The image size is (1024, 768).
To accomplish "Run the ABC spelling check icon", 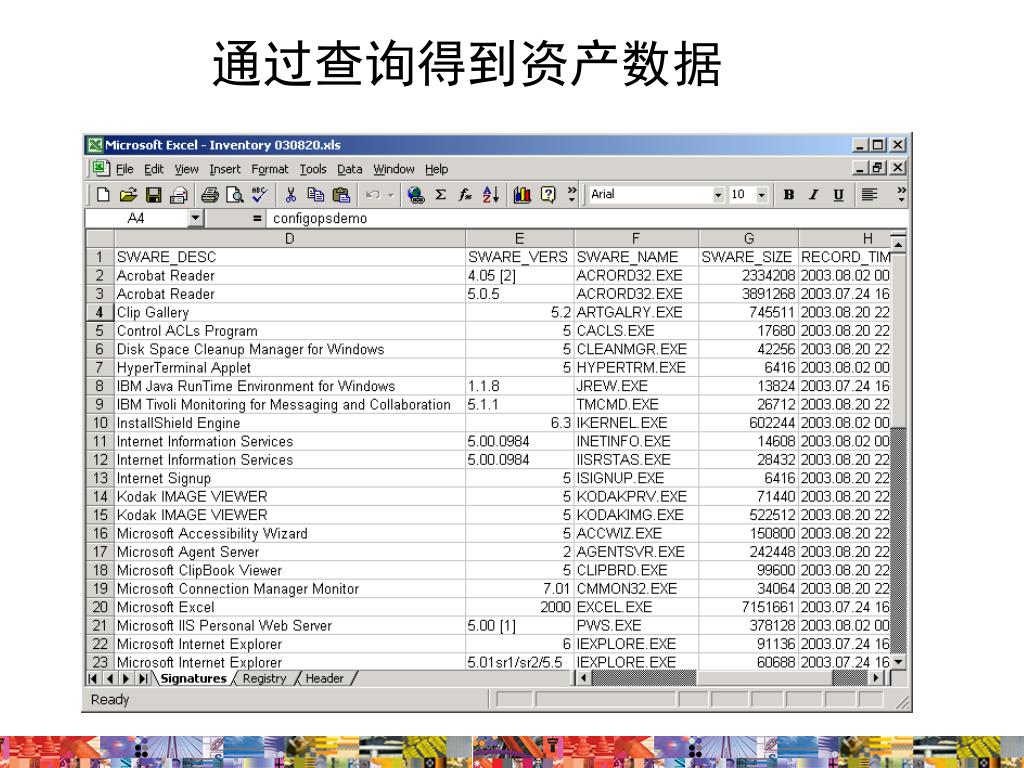I will coord(259,195).
